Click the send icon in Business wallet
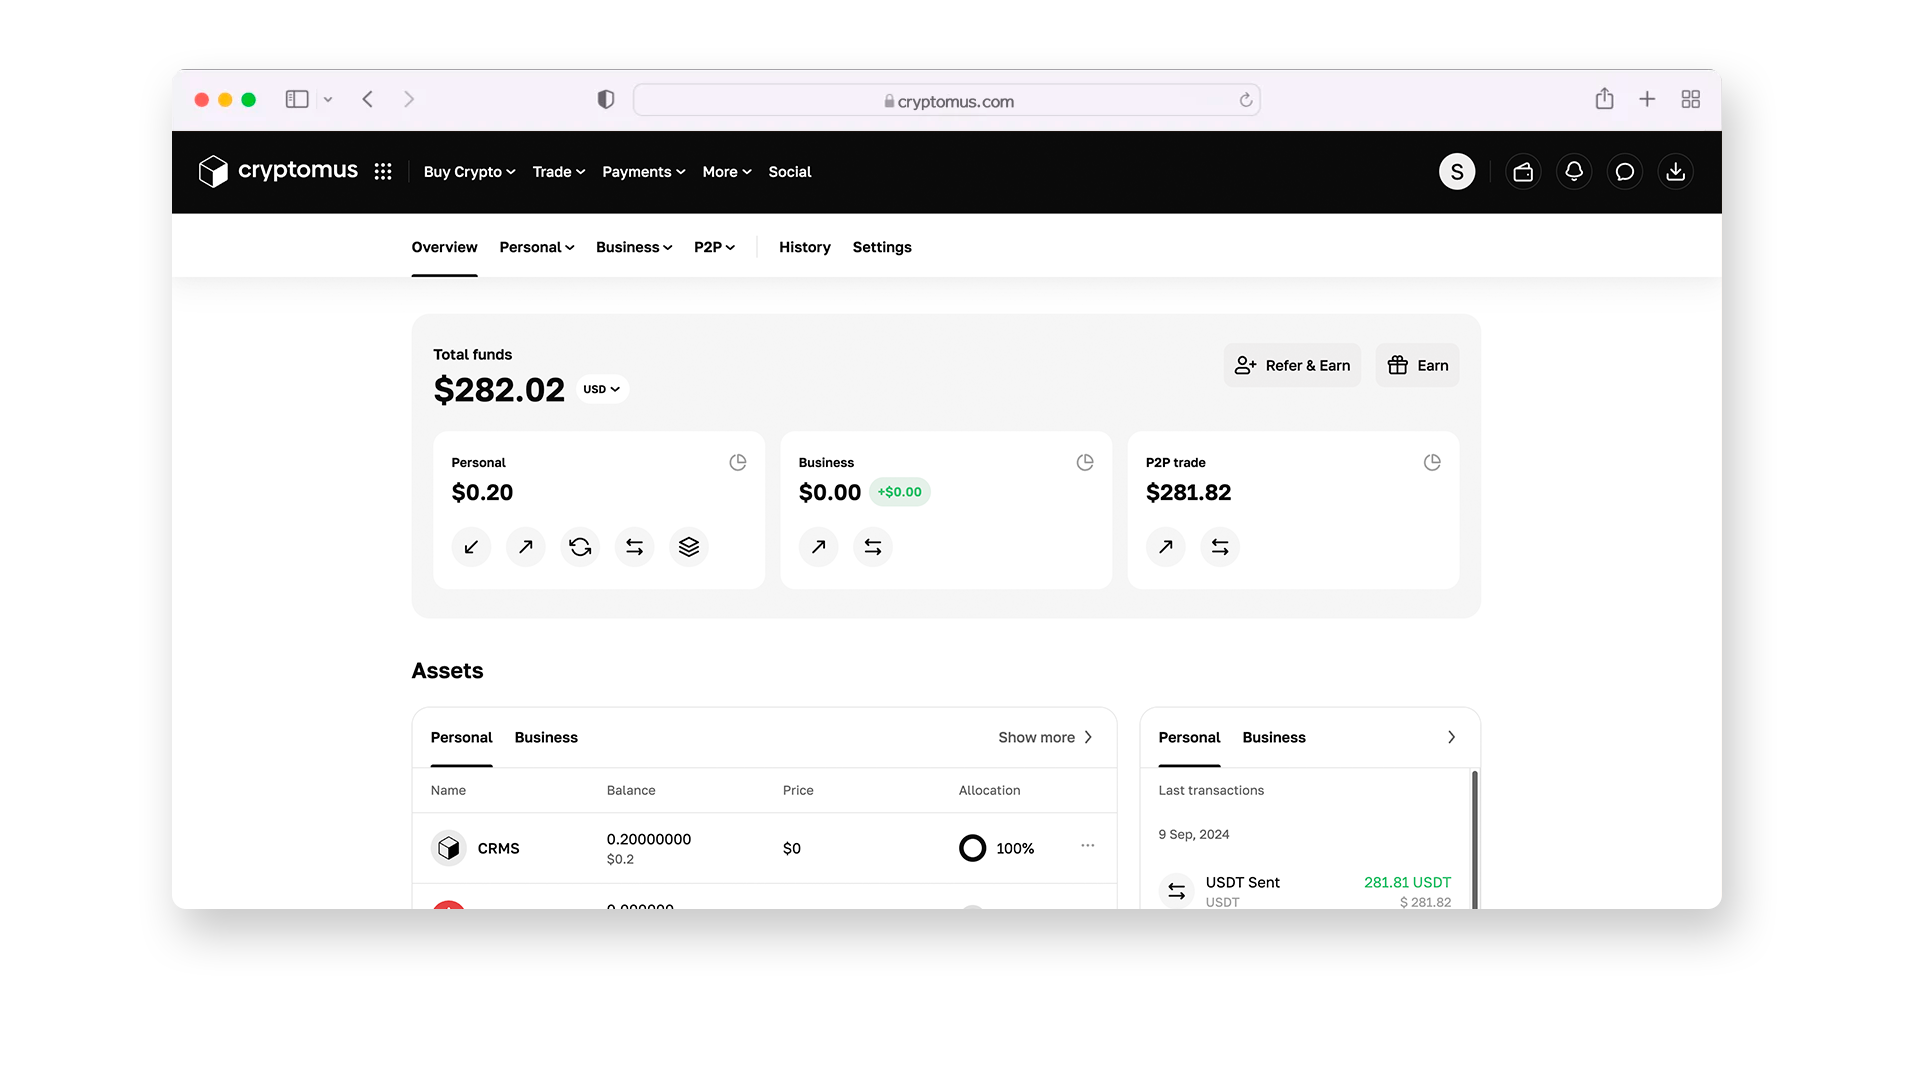Screen dimensions: 1920x1080 [818, 546]
